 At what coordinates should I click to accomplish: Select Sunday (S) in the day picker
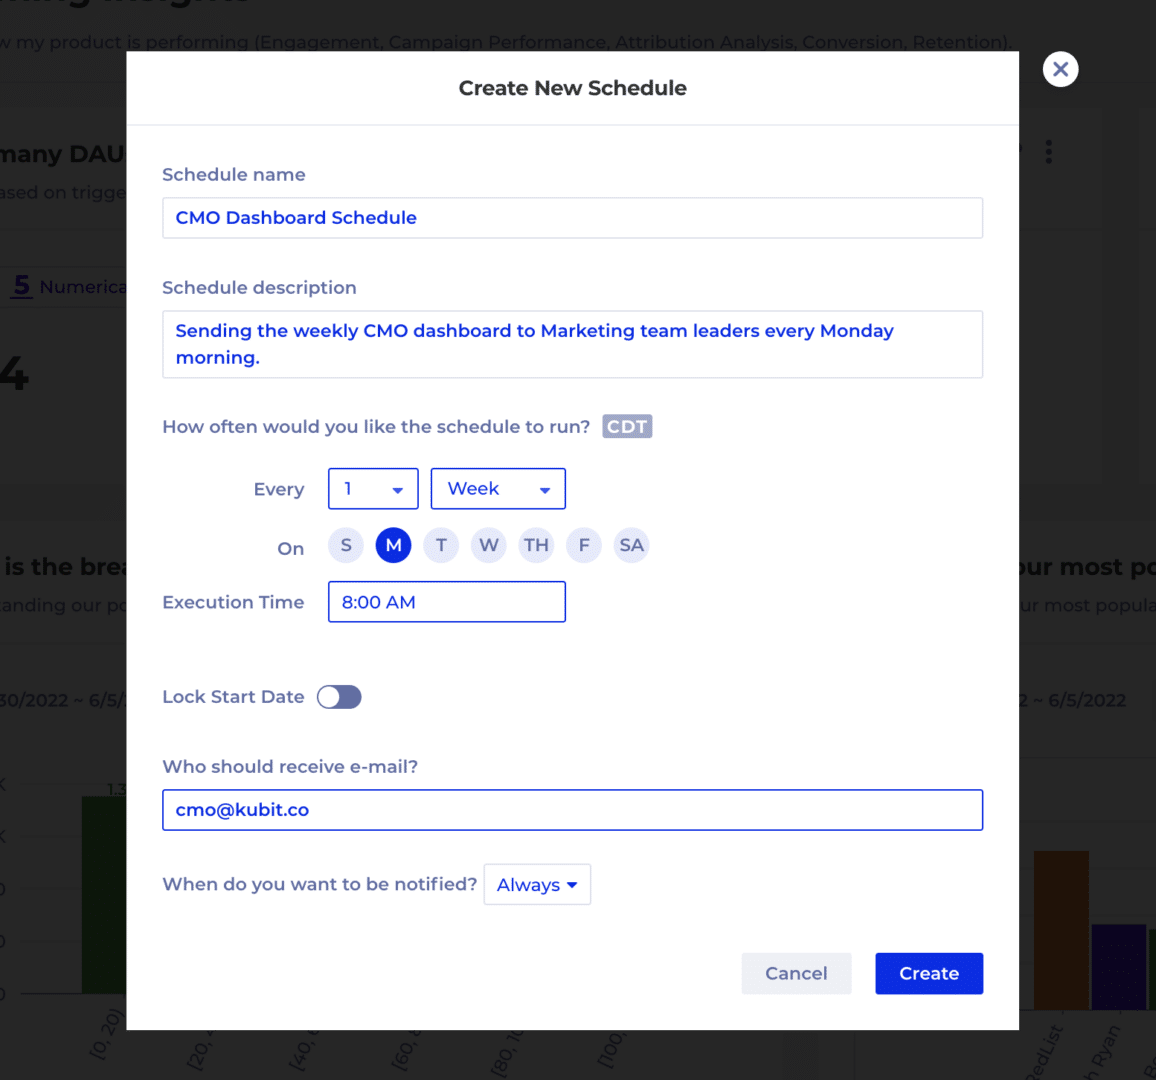click(345, 545)
